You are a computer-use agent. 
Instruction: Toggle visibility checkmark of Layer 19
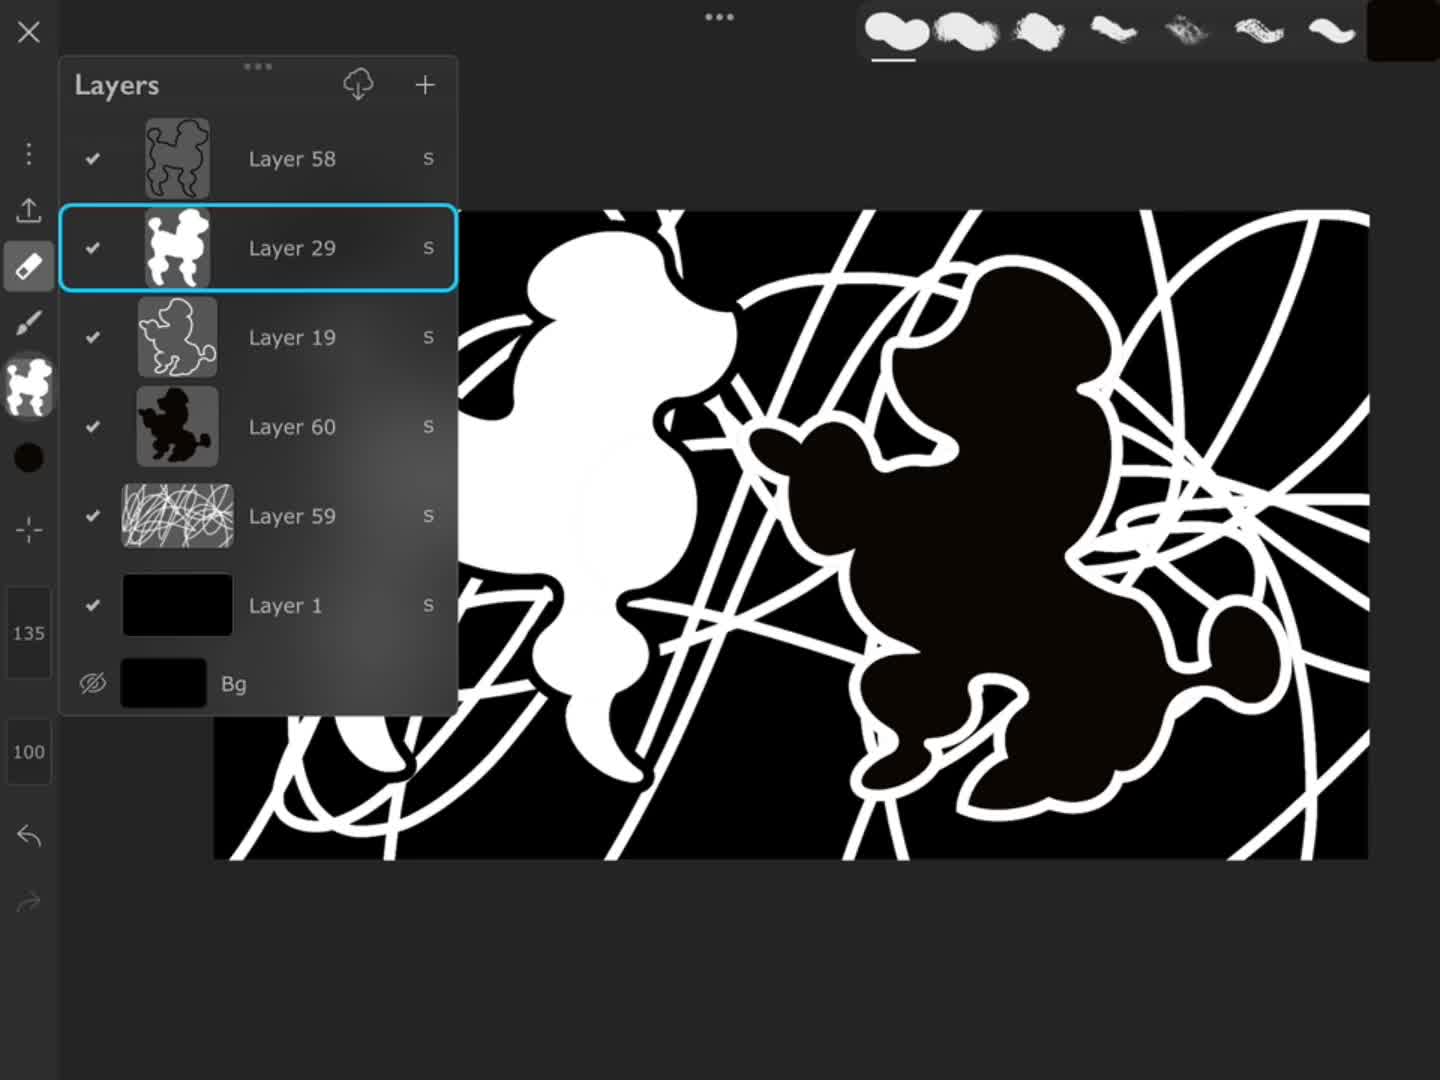click(93, 337)
